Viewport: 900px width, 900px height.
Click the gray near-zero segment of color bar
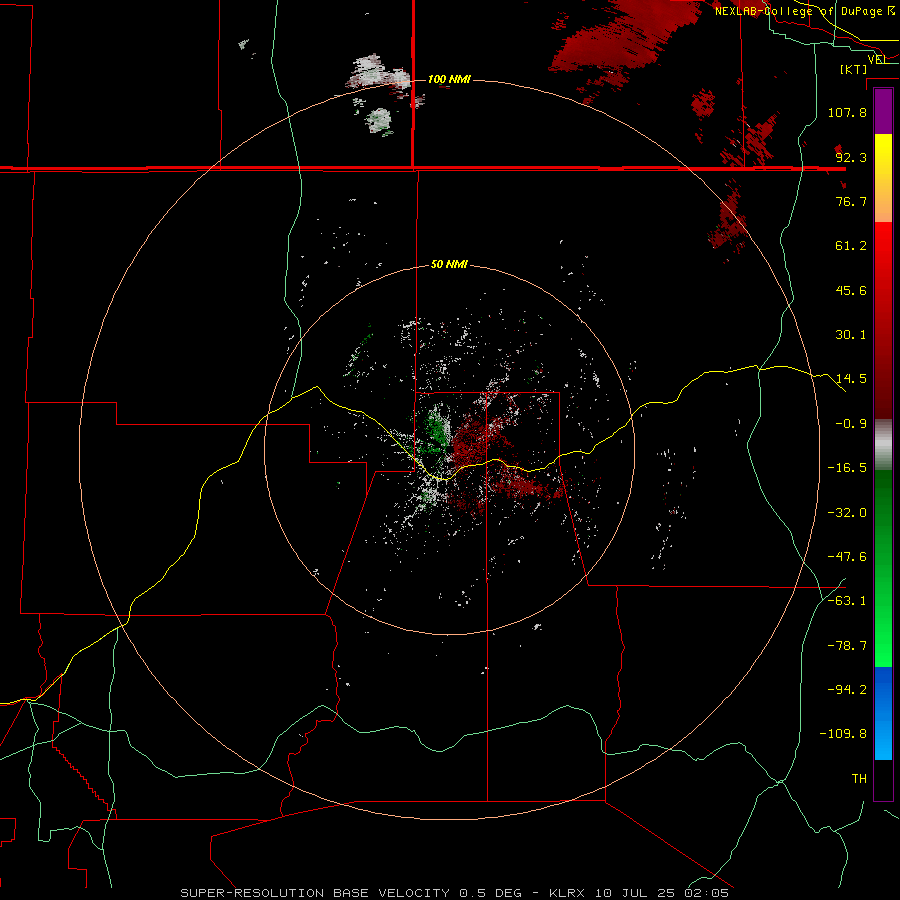tap(883, 445)
